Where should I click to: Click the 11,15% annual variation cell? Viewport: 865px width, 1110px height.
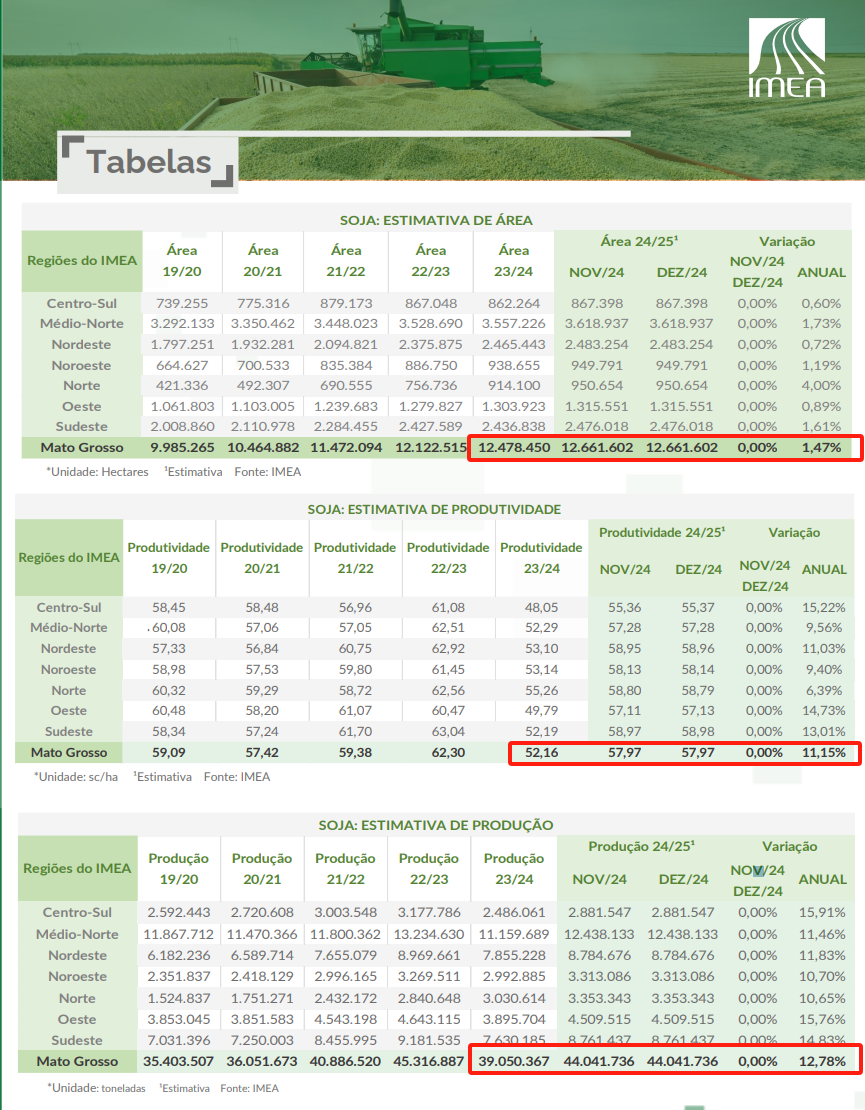coord(823,752)
